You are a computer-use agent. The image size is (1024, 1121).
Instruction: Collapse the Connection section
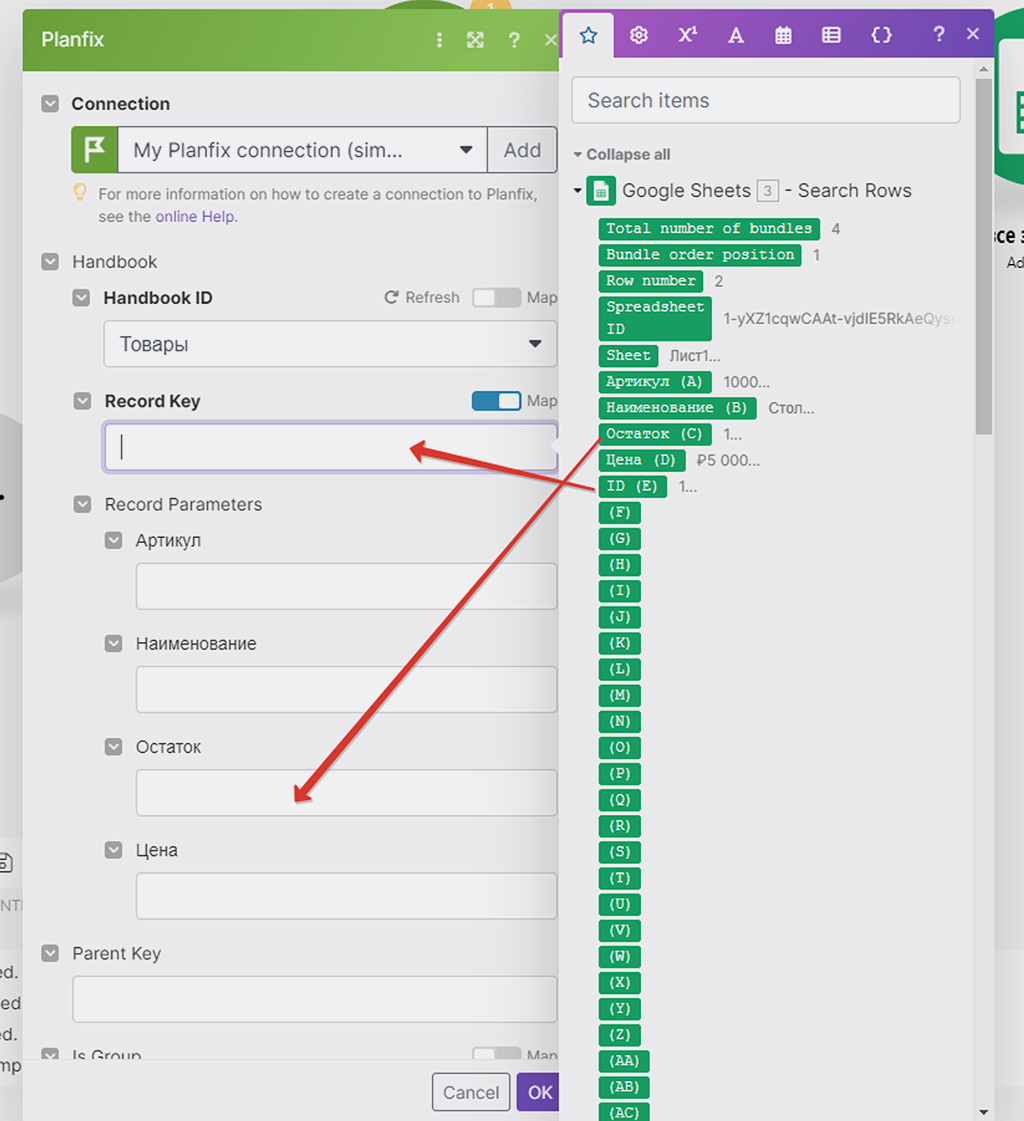[50, 104]
